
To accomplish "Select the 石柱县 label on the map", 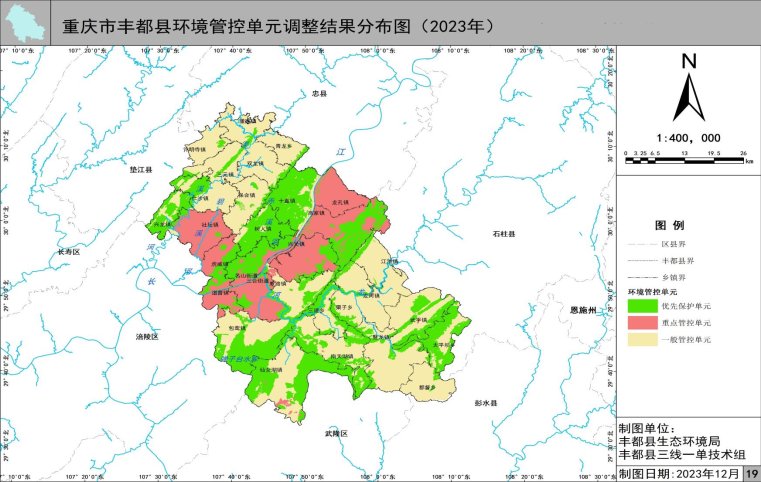I will (x=503, y=234).
